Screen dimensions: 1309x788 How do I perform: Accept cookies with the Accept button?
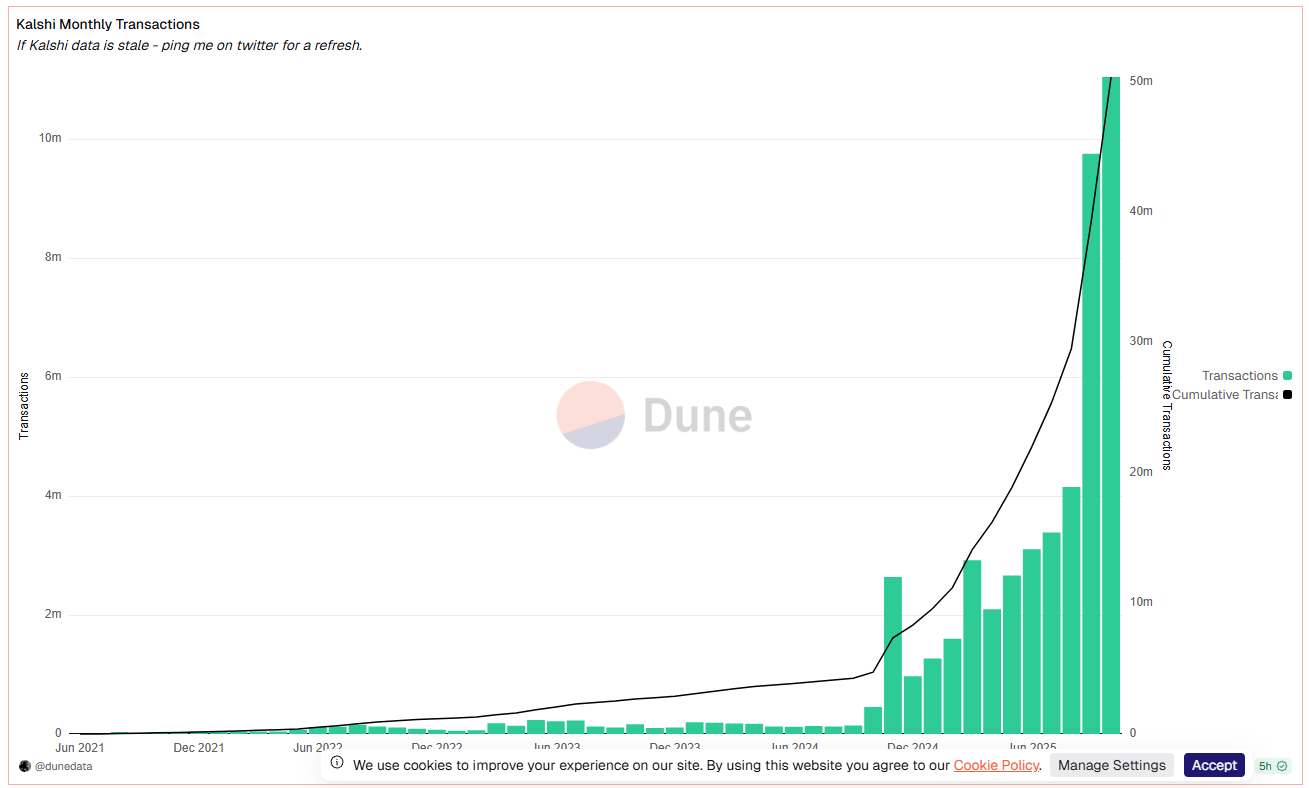coord(1214,765)
